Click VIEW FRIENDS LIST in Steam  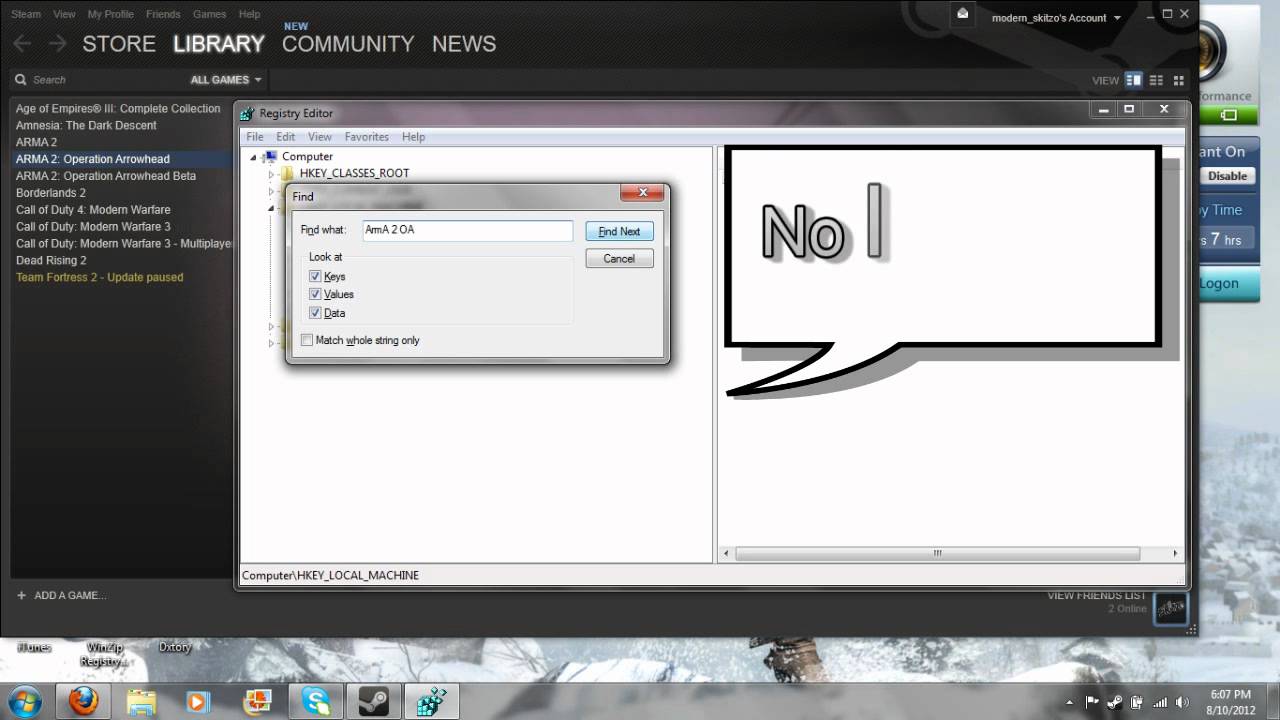pyautogui.click(x=1096, y=596)
